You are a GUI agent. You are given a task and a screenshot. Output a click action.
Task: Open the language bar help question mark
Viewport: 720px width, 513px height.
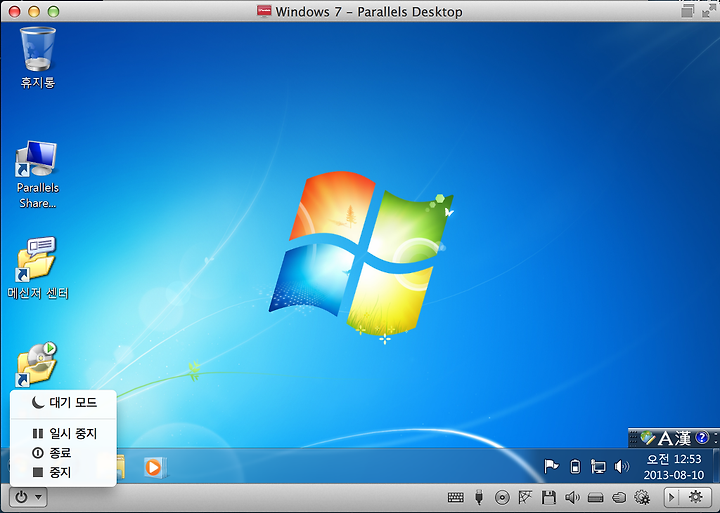[702, 438]
